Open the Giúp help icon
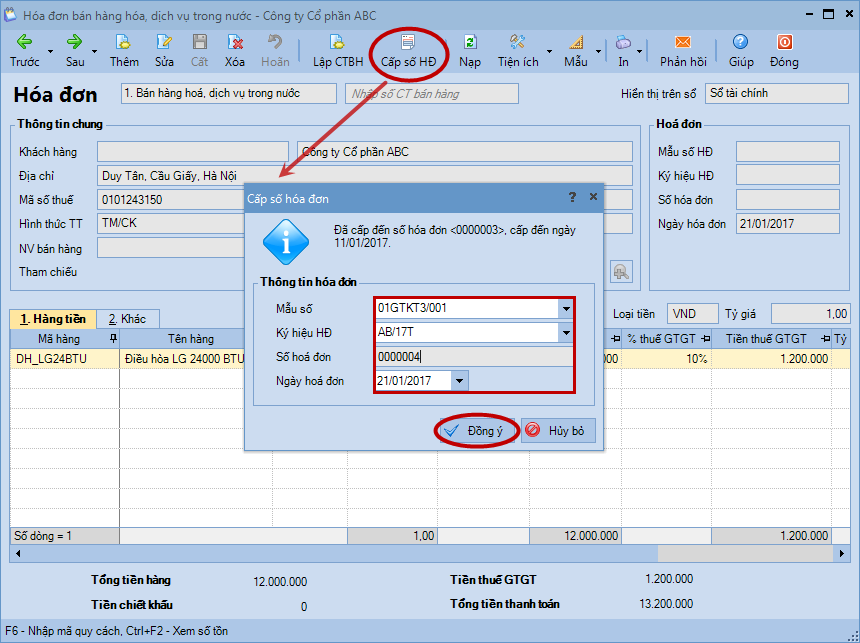Screen dimensions: 860x643 740,43
